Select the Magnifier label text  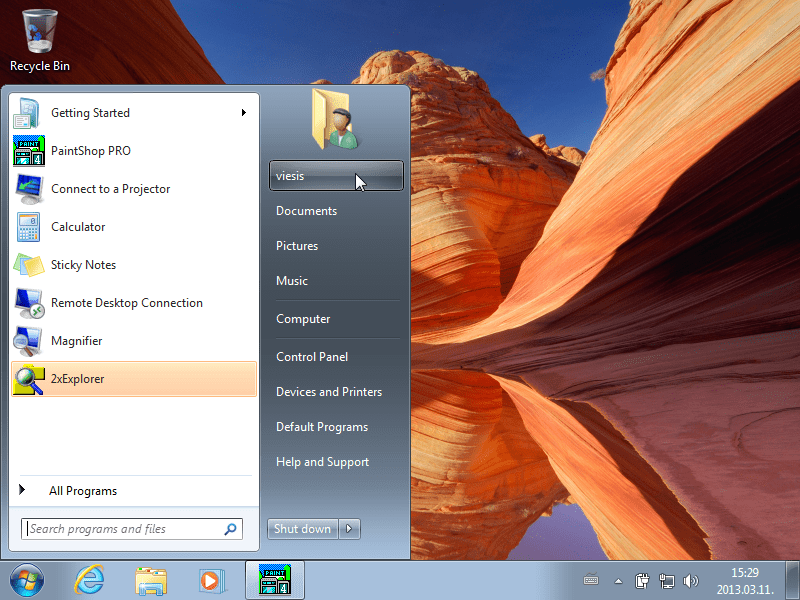point(77,341)
